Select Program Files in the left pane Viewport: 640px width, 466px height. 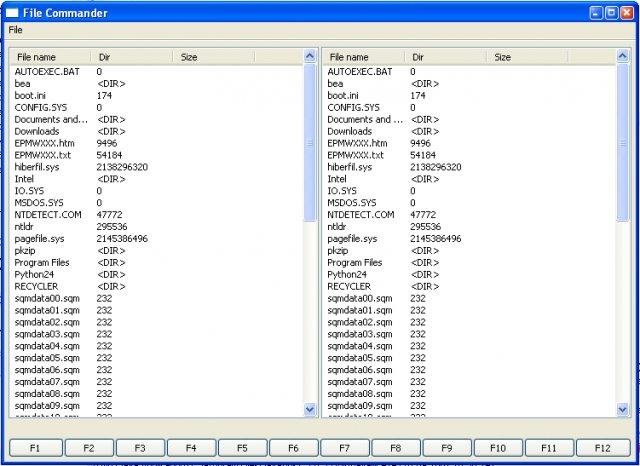pos(42,262)
